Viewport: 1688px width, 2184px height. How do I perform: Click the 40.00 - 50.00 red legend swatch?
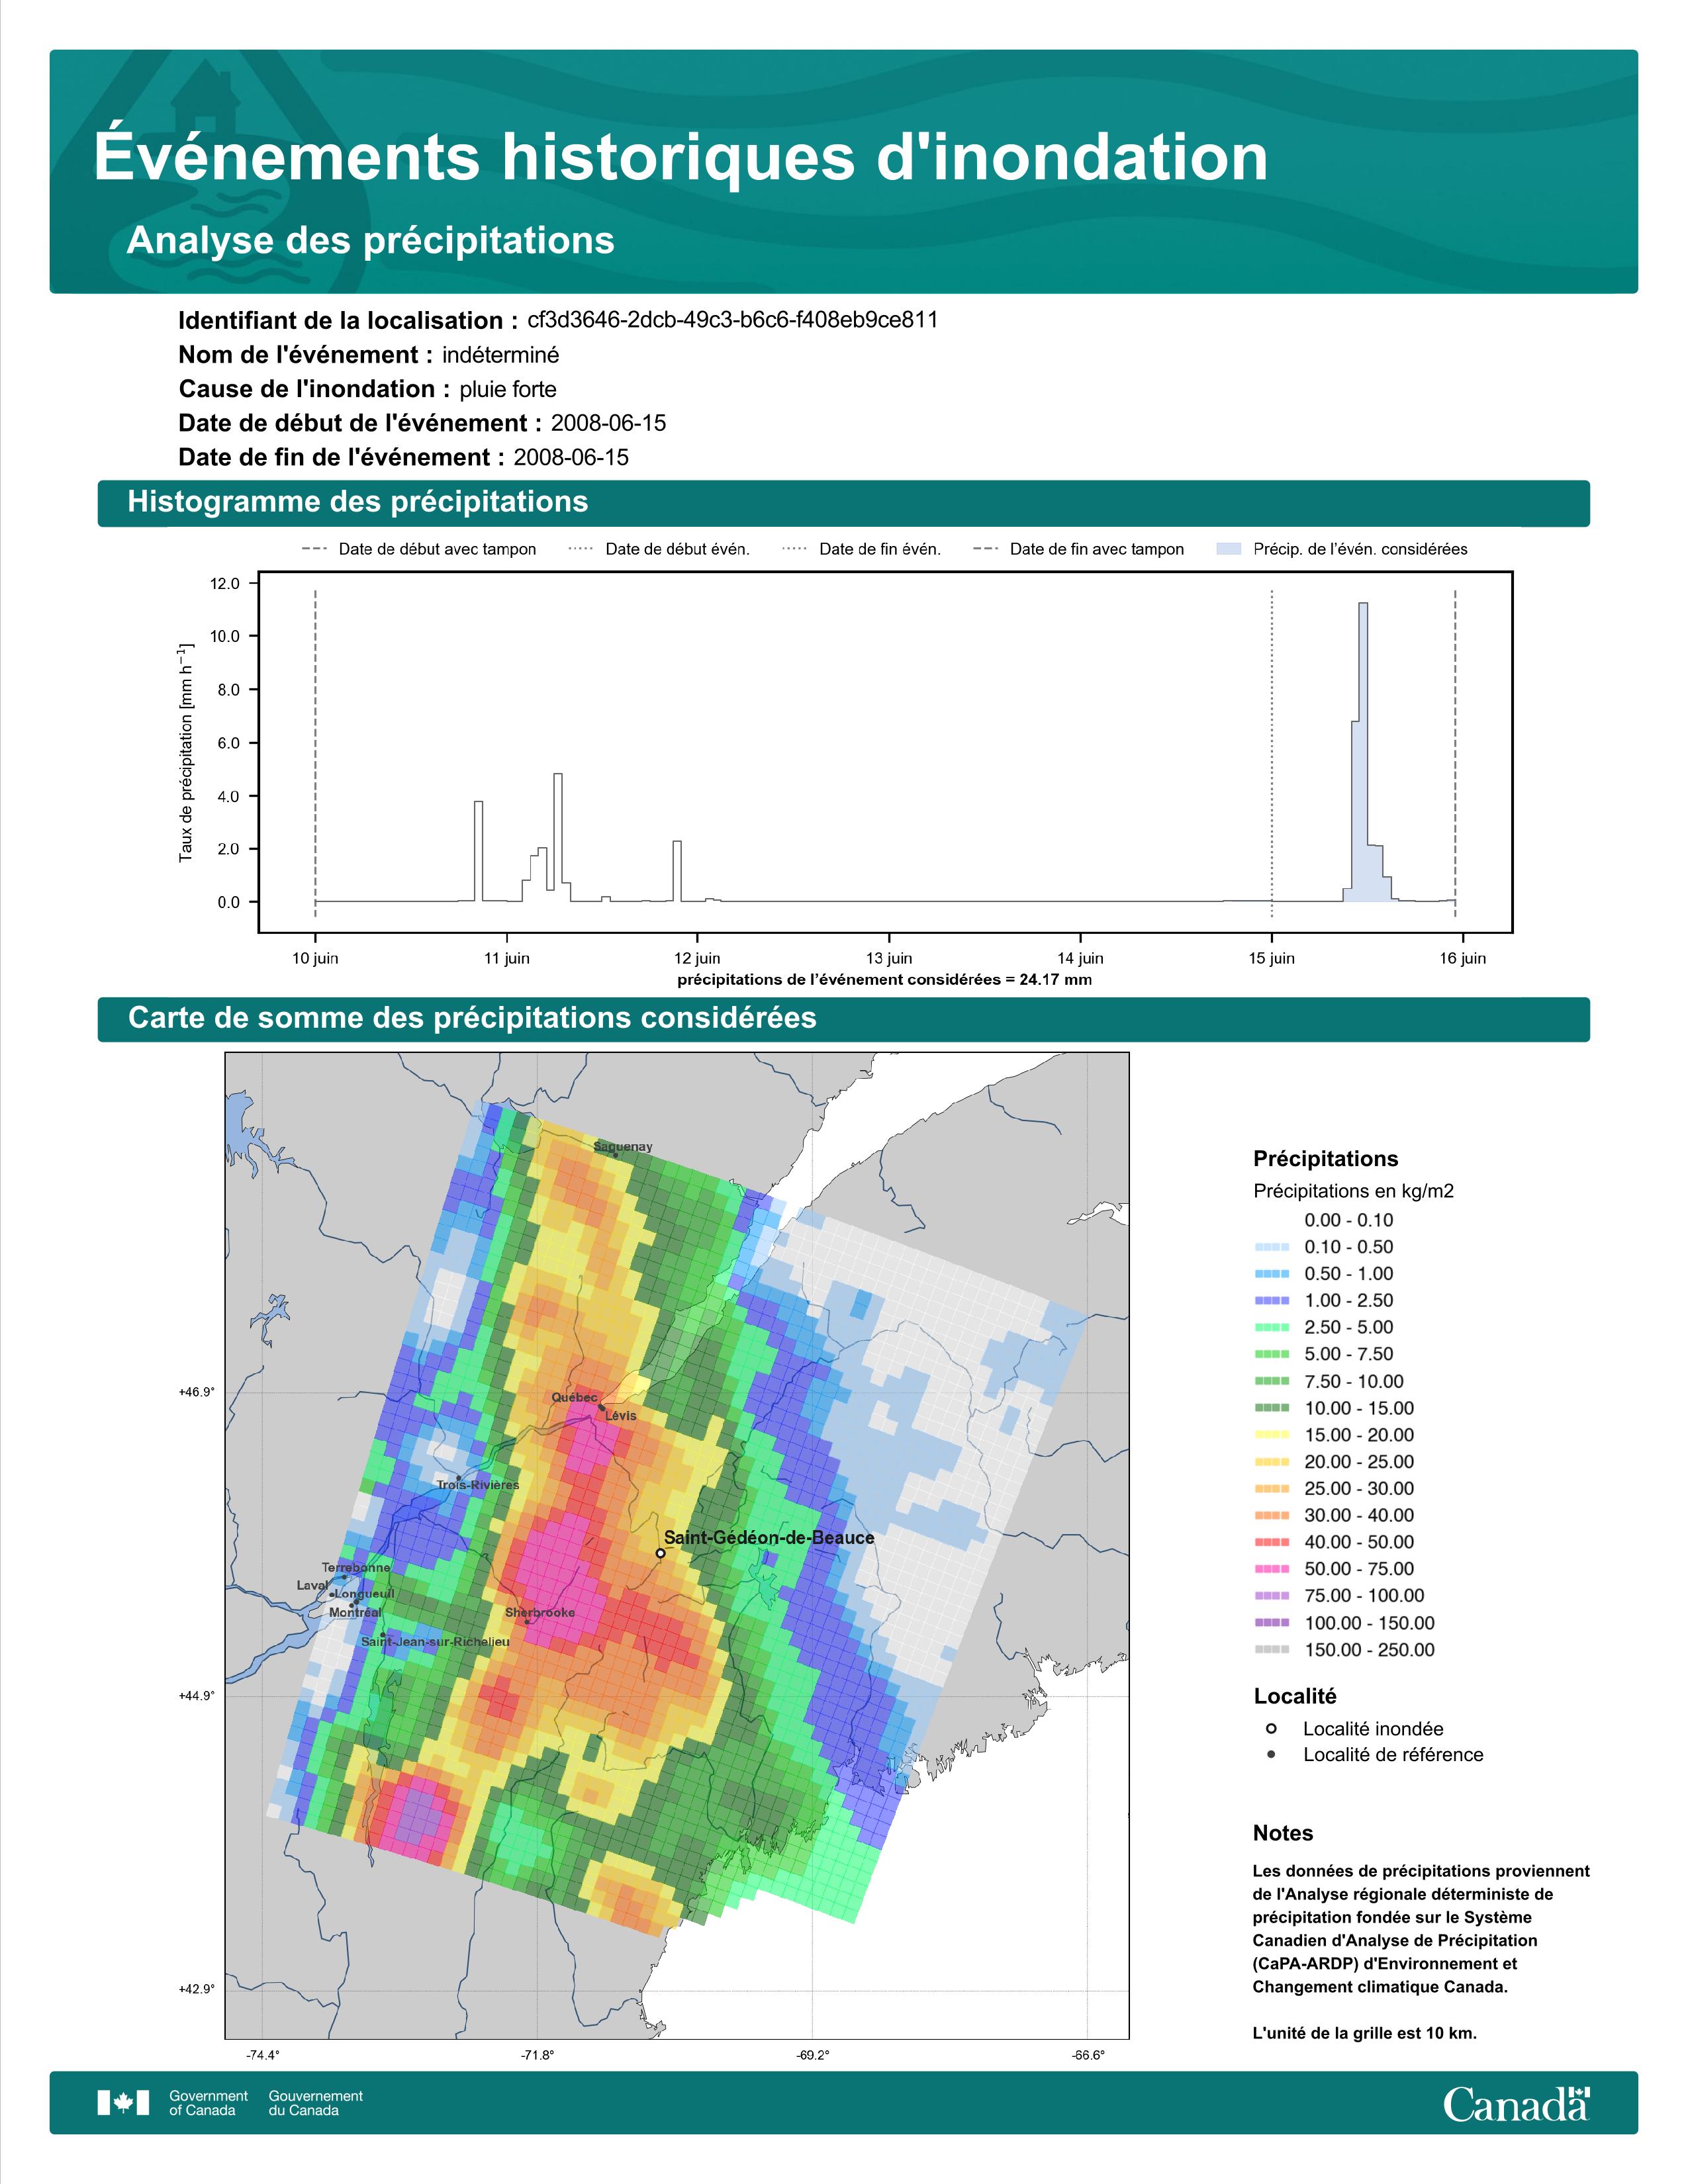pos(1271,1542)
